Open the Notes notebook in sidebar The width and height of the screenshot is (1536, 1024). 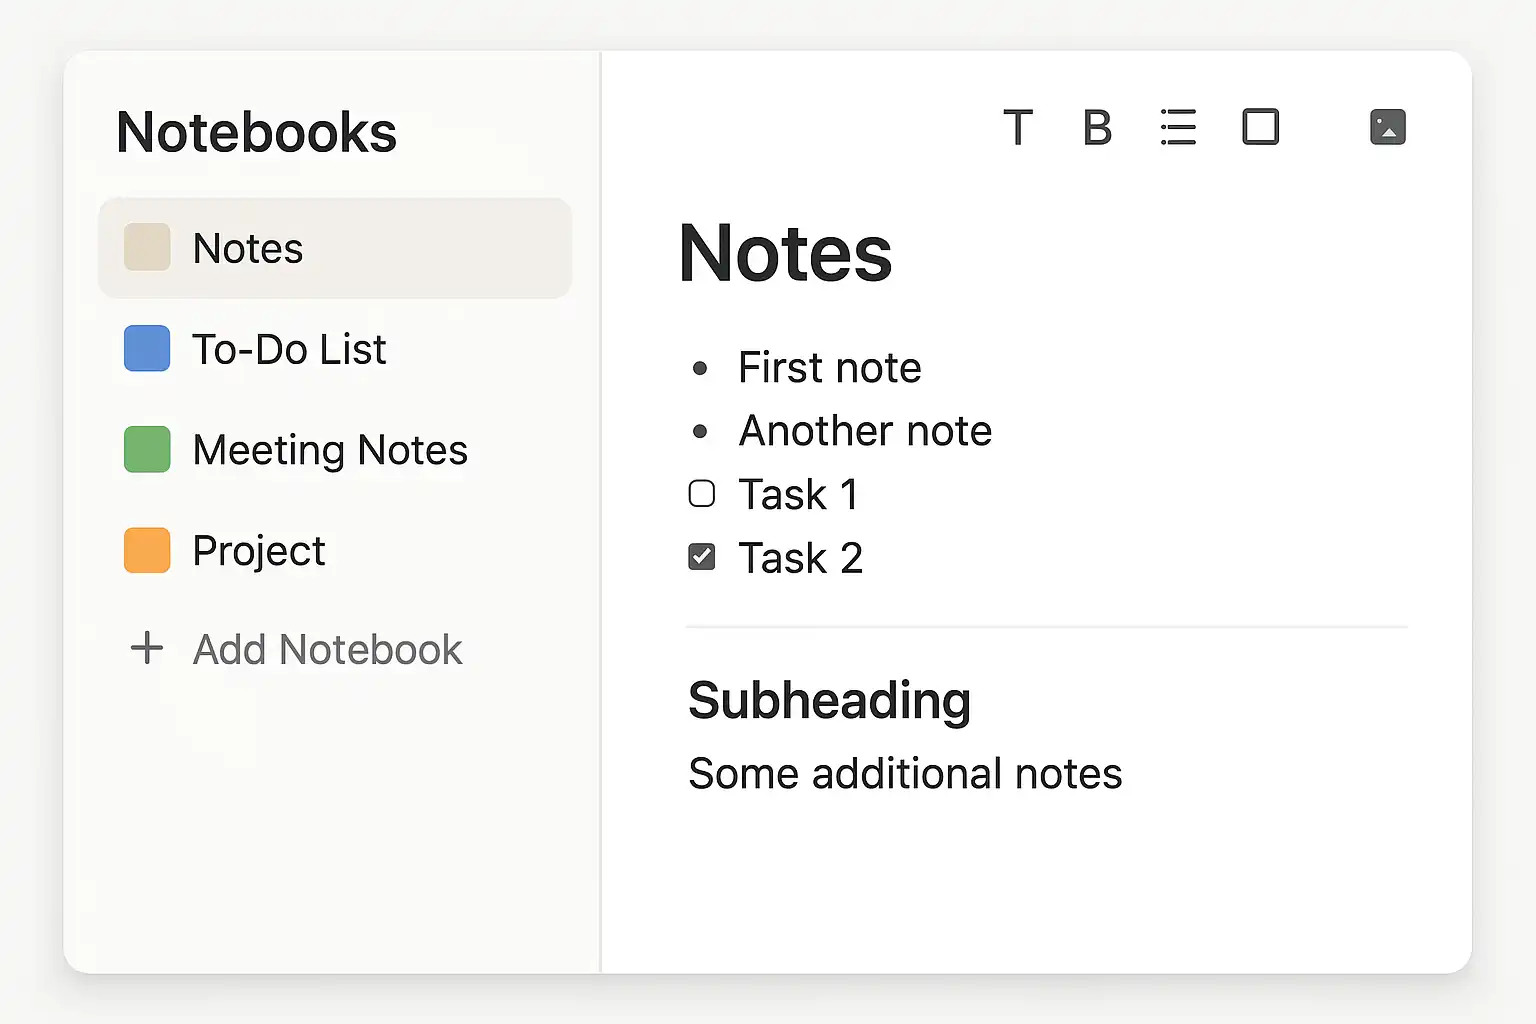coord(248,248)
